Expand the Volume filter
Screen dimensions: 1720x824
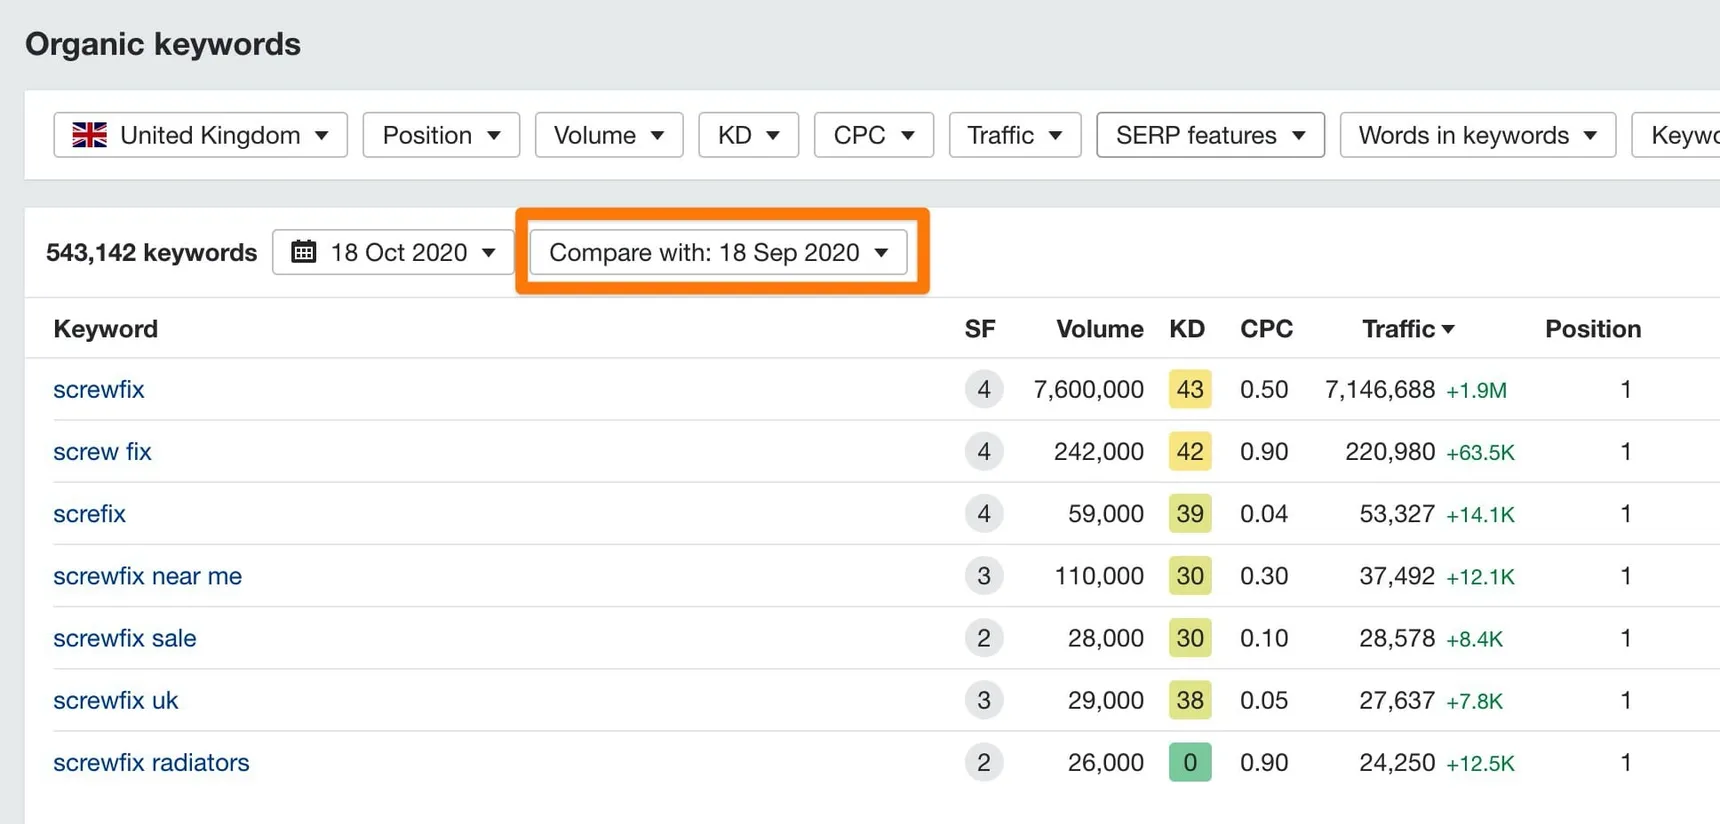[609, 135]
